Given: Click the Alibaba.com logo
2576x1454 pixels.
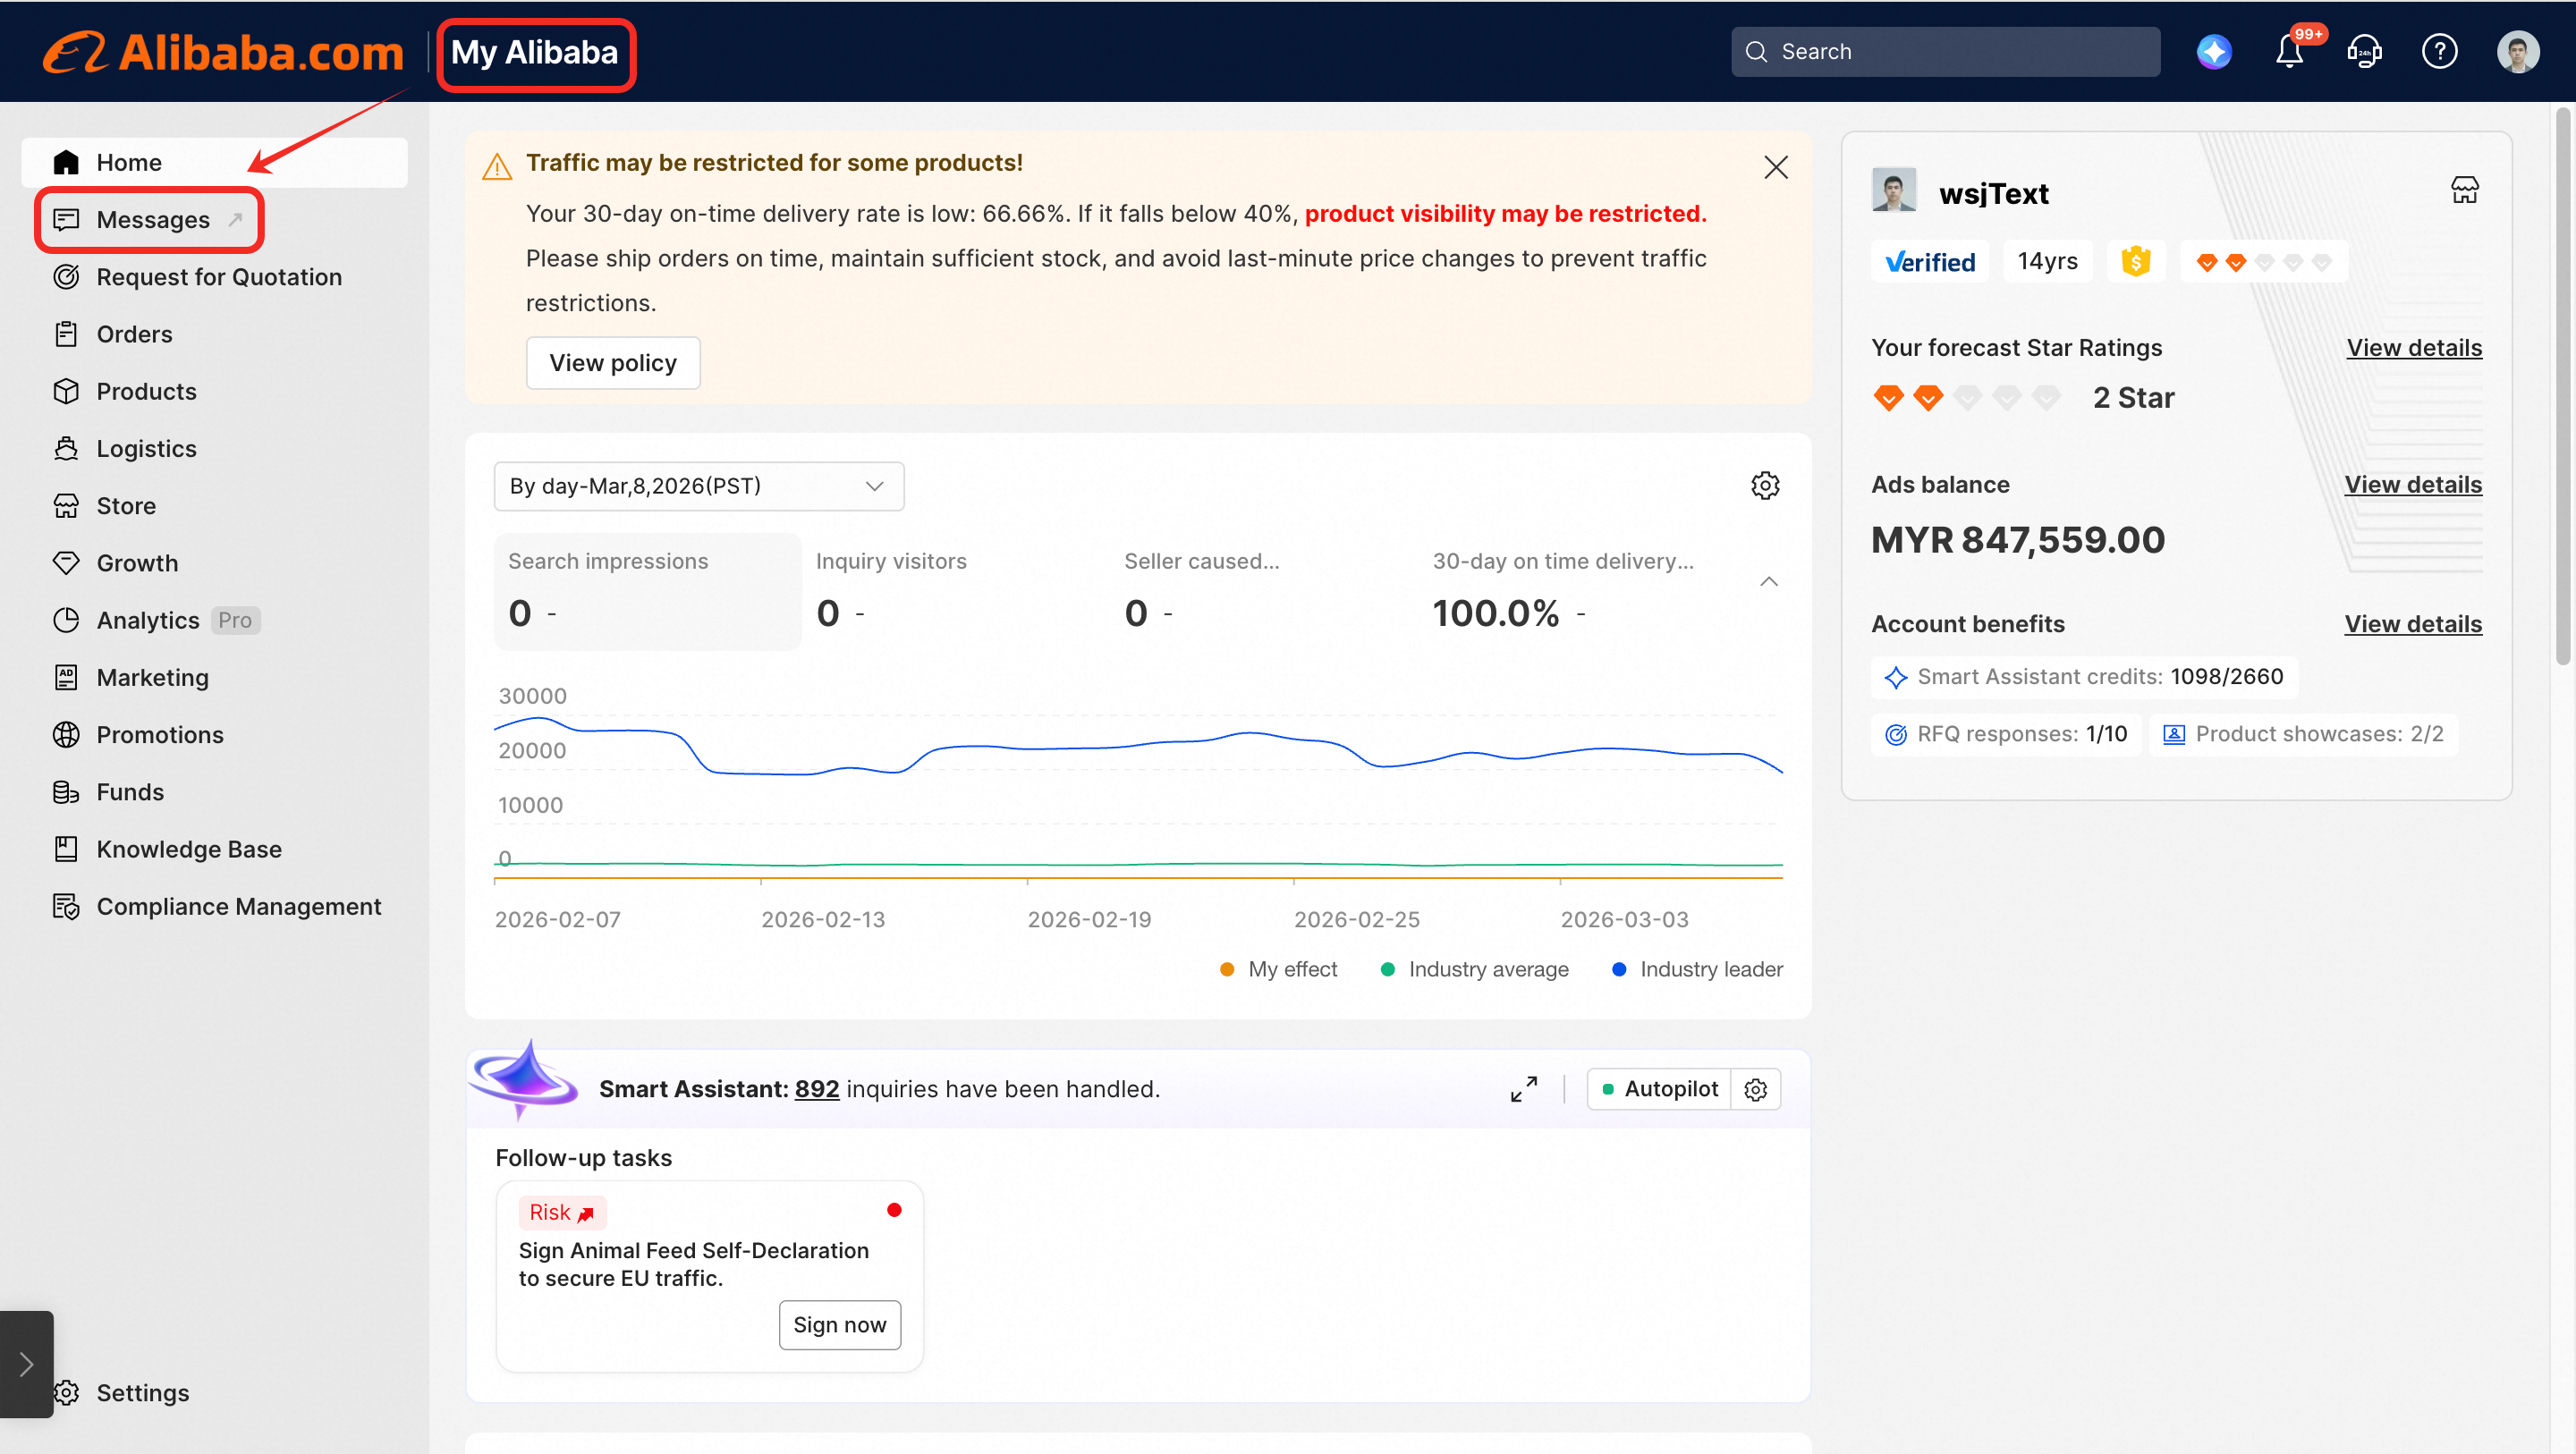Looking at the screenshot, I should tap(223, 52).
